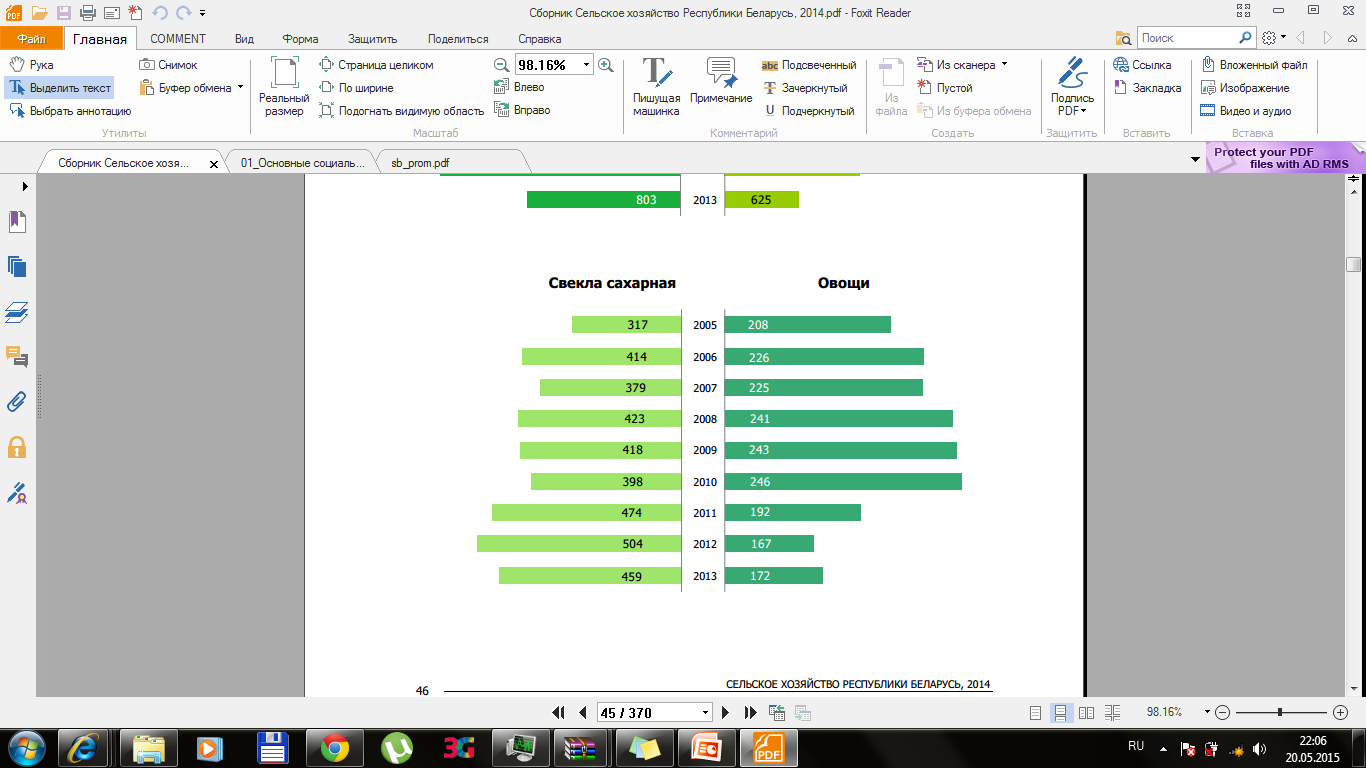Open the settings gear dropdown near search

[x=1273, y=38]
